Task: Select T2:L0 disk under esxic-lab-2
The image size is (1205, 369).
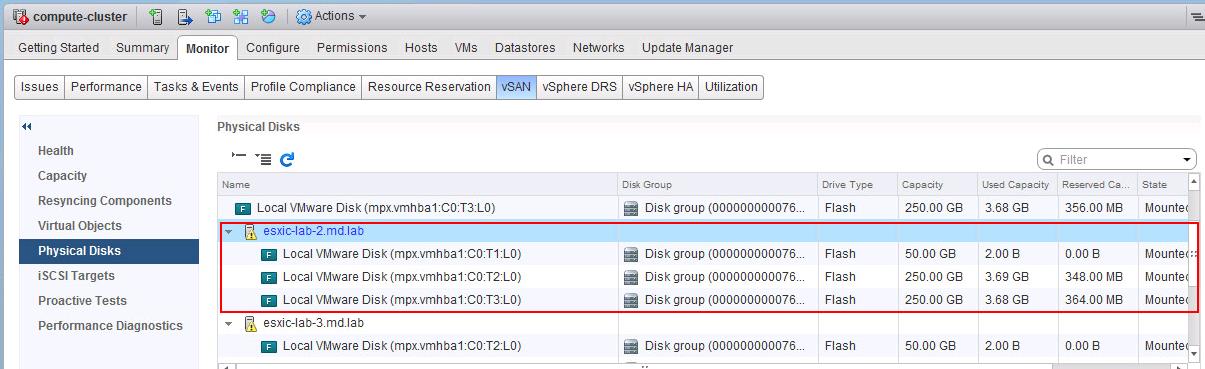Action: 402,277
